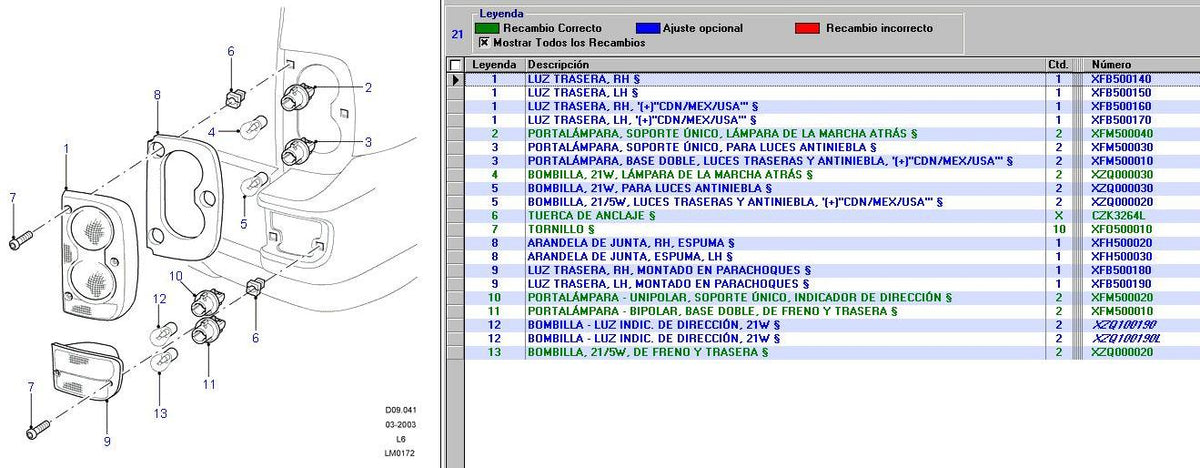Select part number CZK3264L

pyautogui.click(x=1118, y=215)
